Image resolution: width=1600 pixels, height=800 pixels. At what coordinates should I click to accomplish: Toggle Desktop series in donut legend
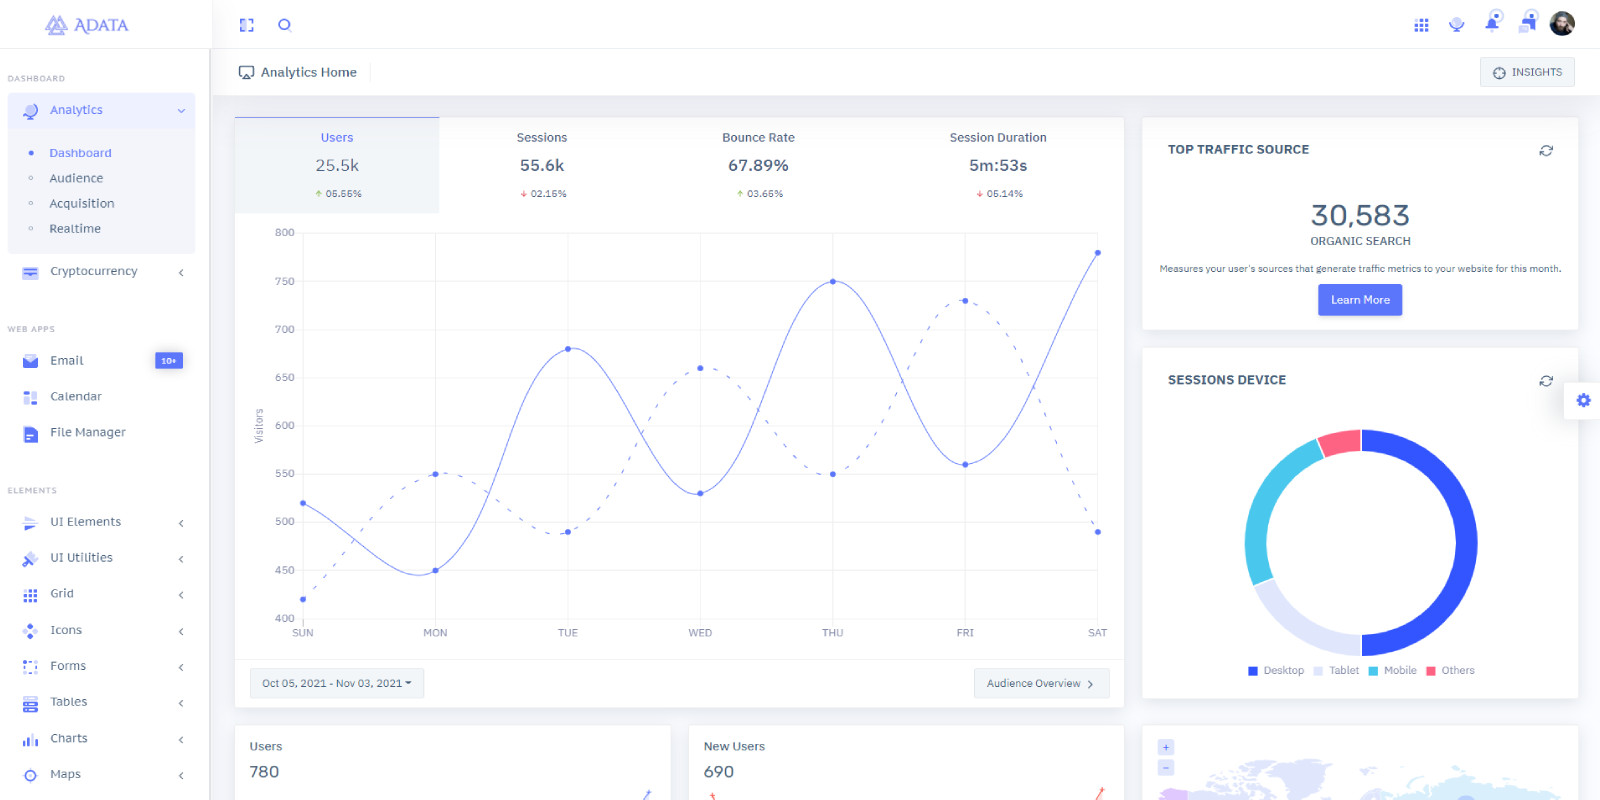1276,671
